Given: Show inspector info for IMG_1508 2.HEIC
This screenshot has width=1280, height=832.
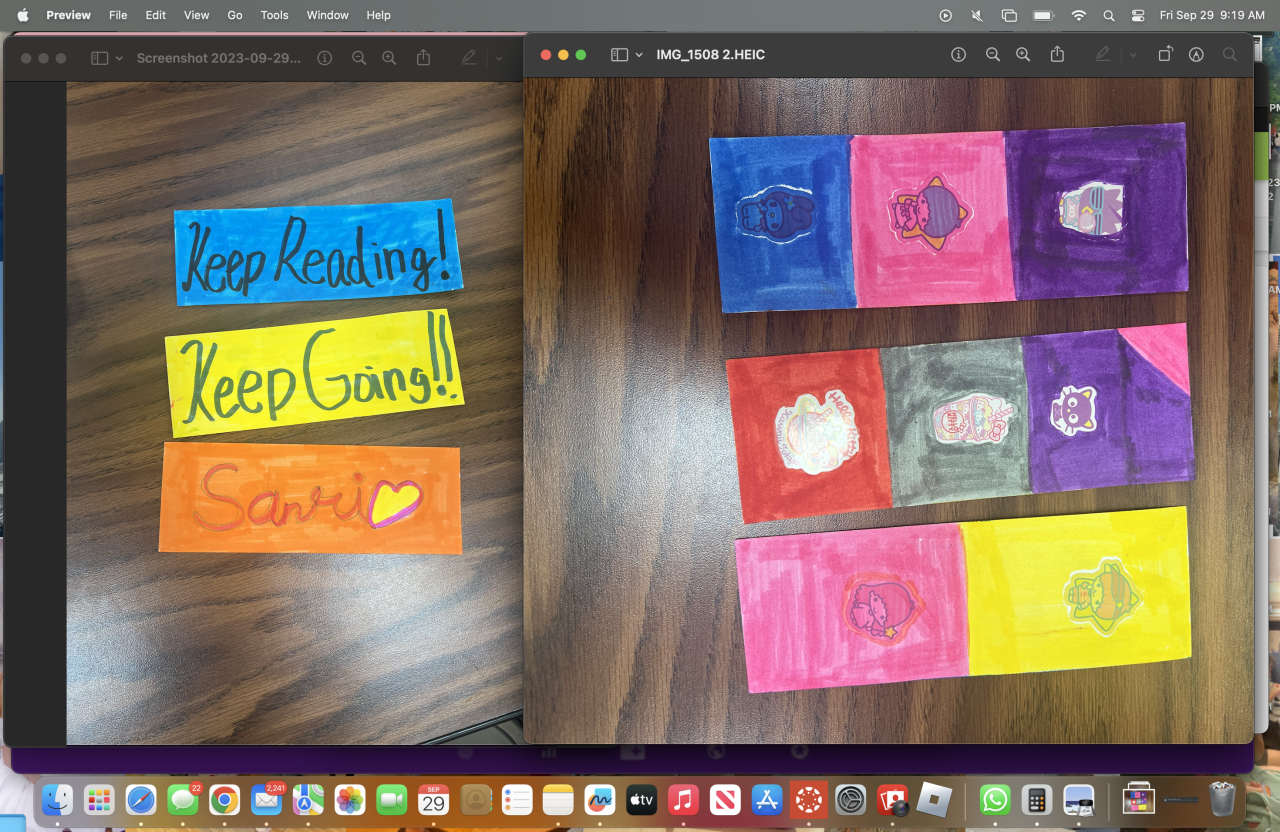Looking at the screenshot, I should [958, 55].
